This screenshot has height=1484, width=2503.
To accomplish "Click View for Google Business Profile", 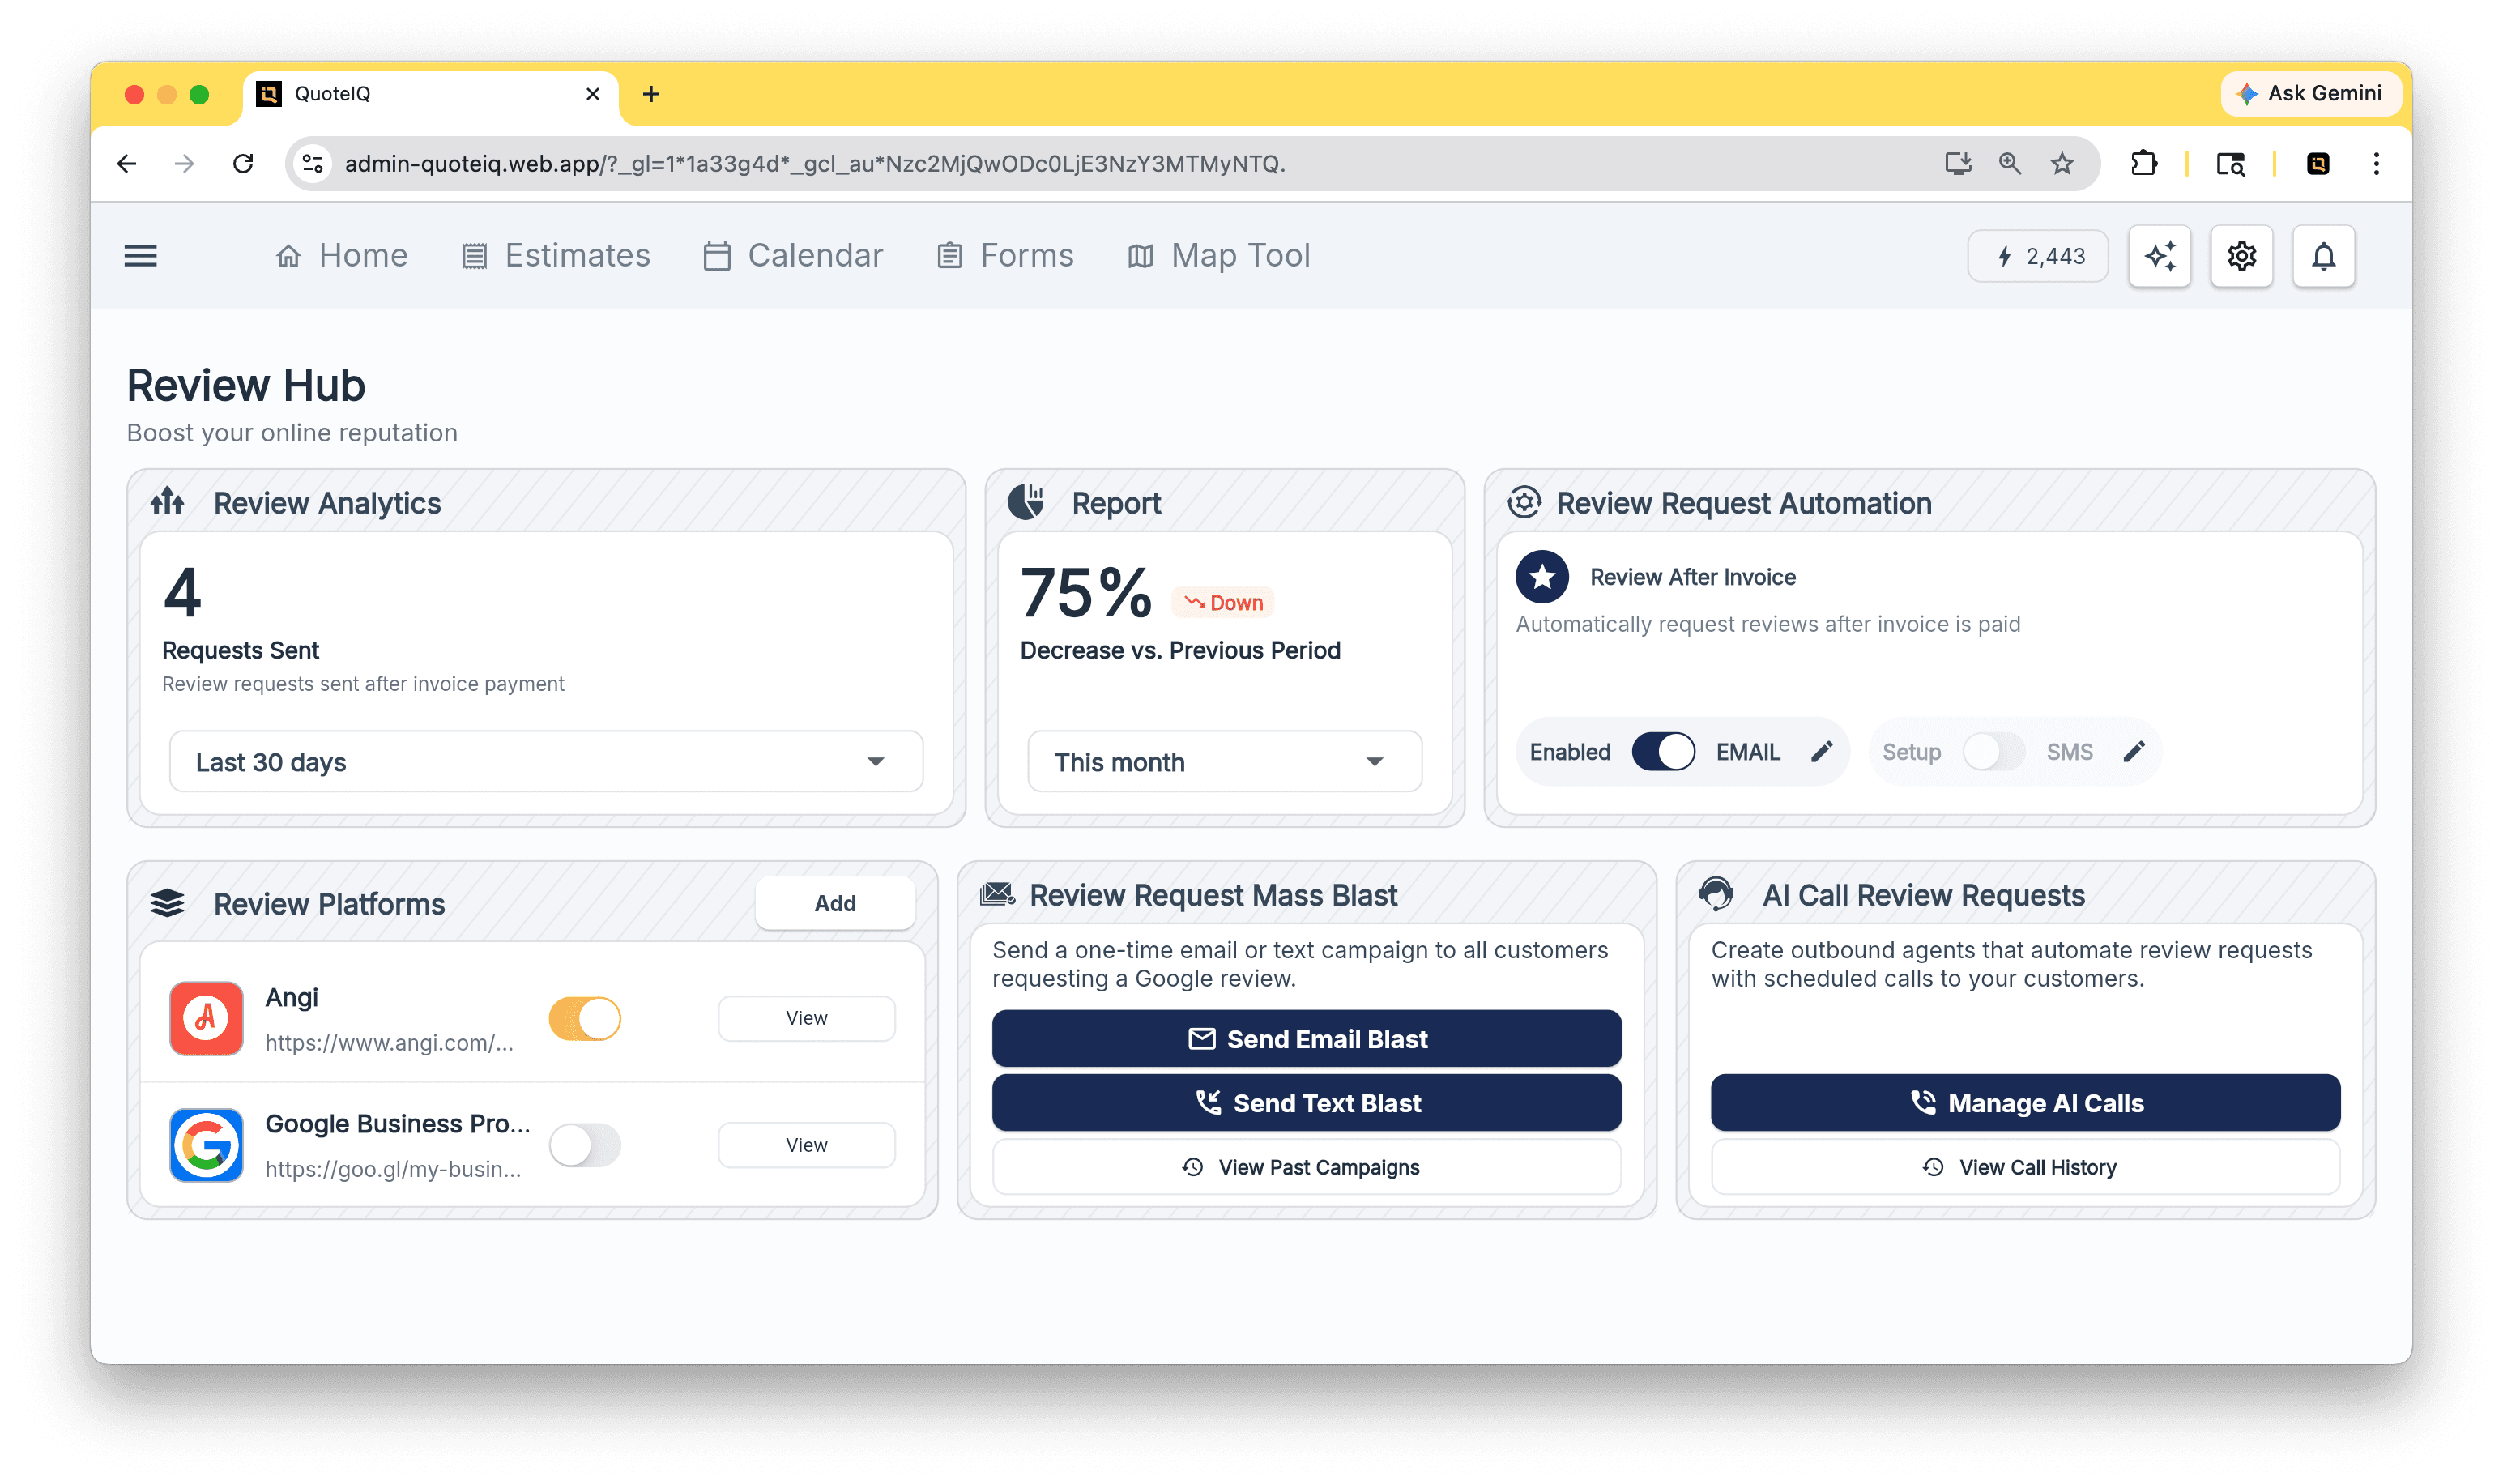I will pos(806,1144).
